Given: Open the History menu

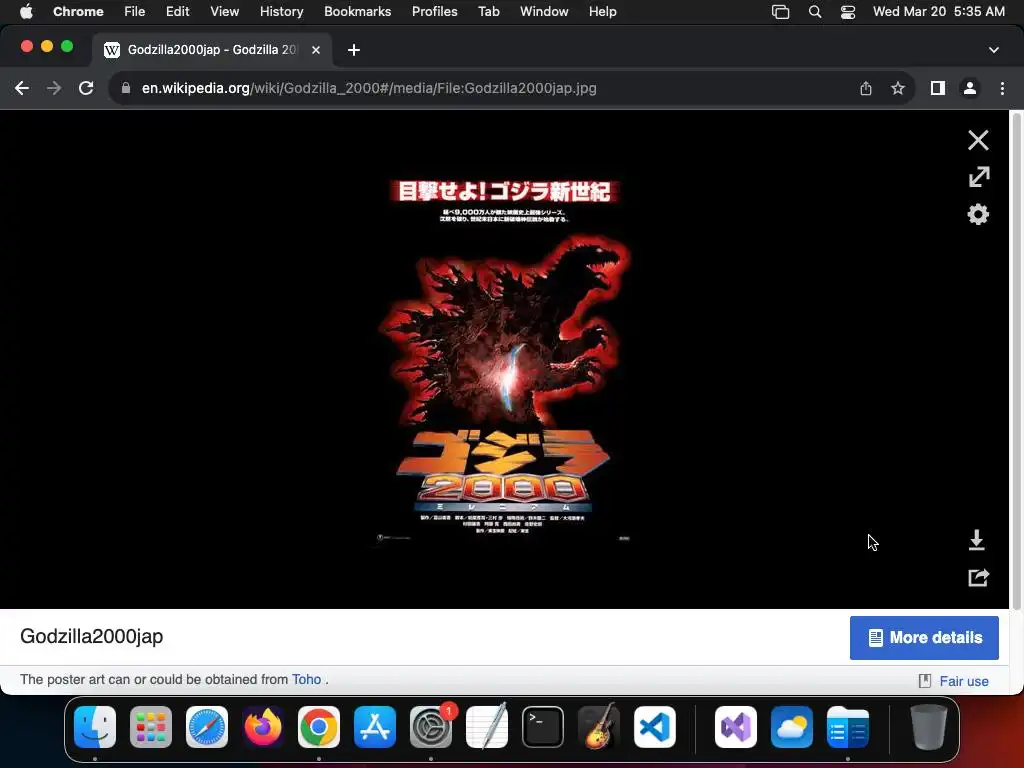Looking at the screenshot, I should [281, 12].
